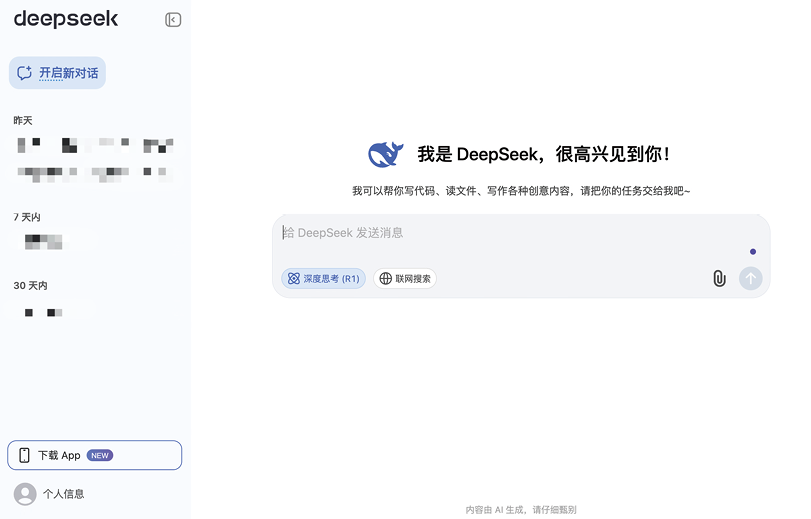Click the NEW badge on download app
Image resolution: width=811 pixels, height=519 pixels.
[100, 455]
